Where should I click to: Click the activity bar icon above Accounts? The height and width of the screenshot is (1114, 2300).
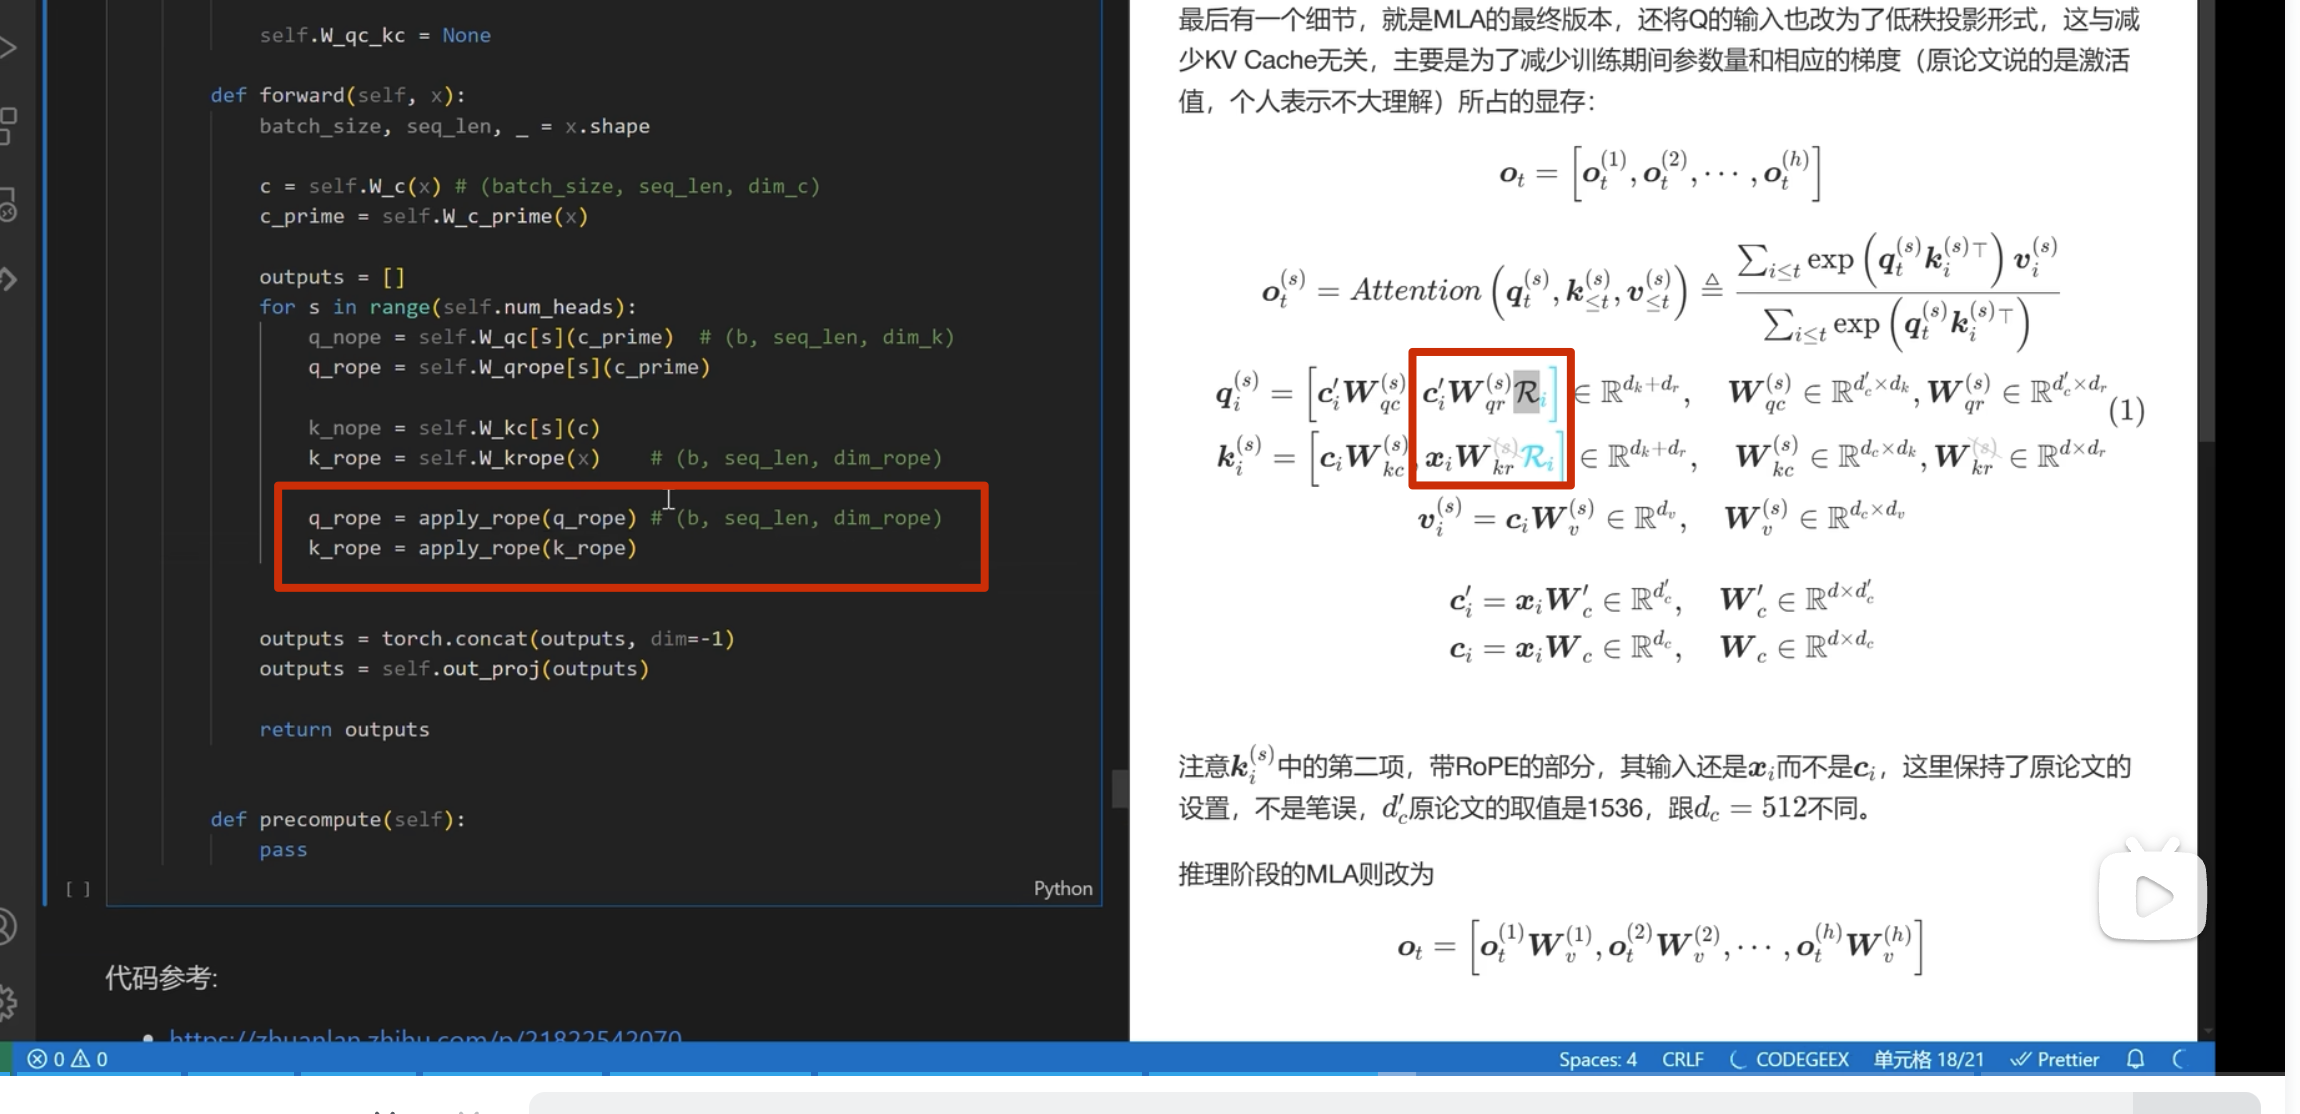pyautogui.click(x=8, y=279)
